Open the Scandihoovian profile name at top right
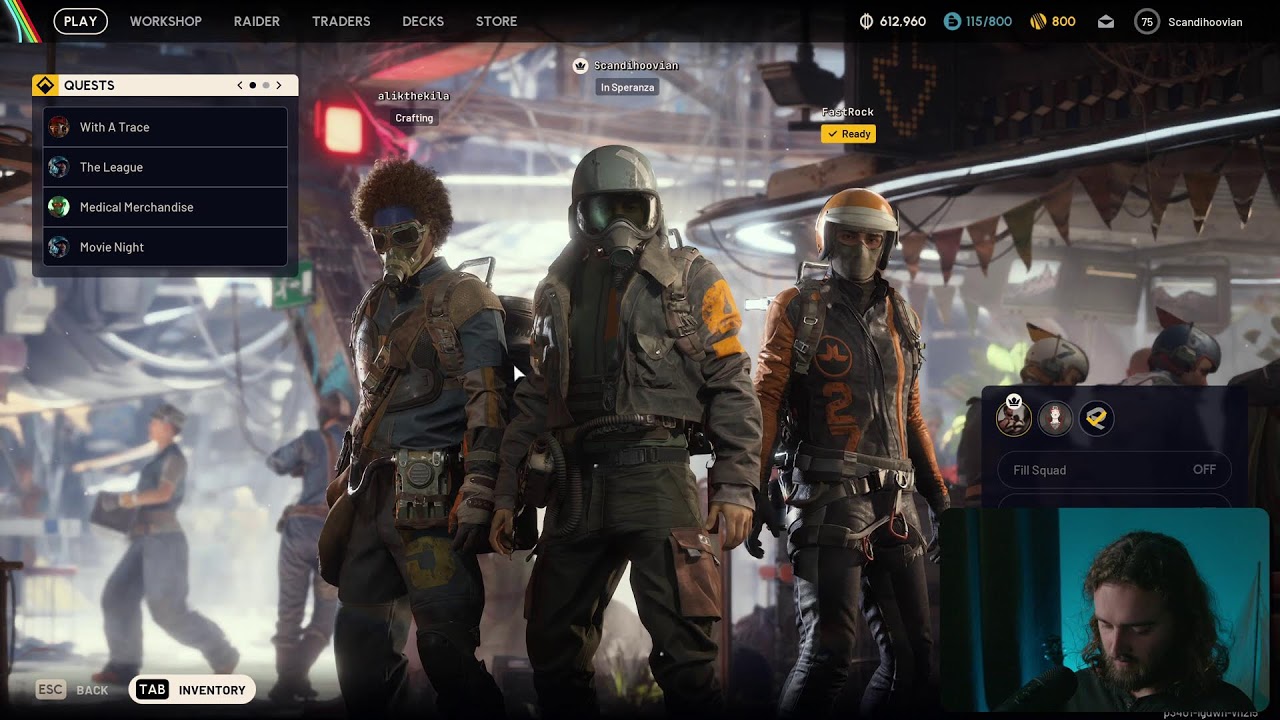Screen dimensions: 1280x720 click(x=1205, y=21)
